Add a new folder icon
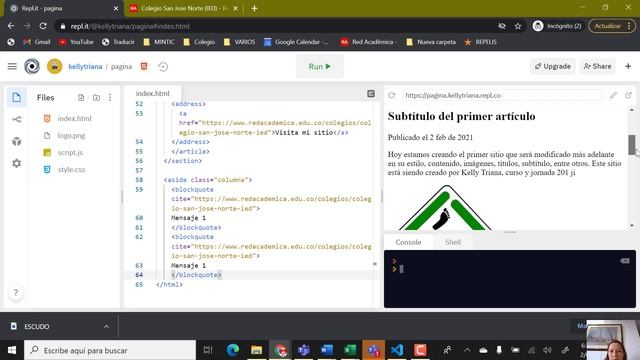The image size is (640, 360). tap(96, 98)
